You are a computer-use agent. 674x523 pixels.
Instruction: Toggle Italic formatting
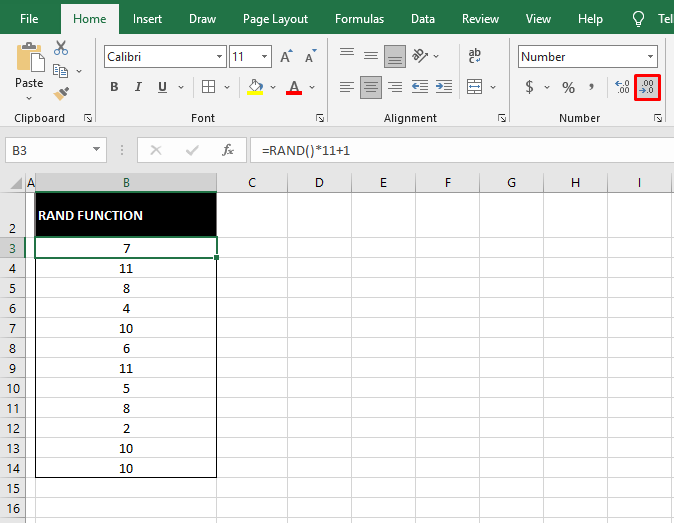tap(138, 87)
